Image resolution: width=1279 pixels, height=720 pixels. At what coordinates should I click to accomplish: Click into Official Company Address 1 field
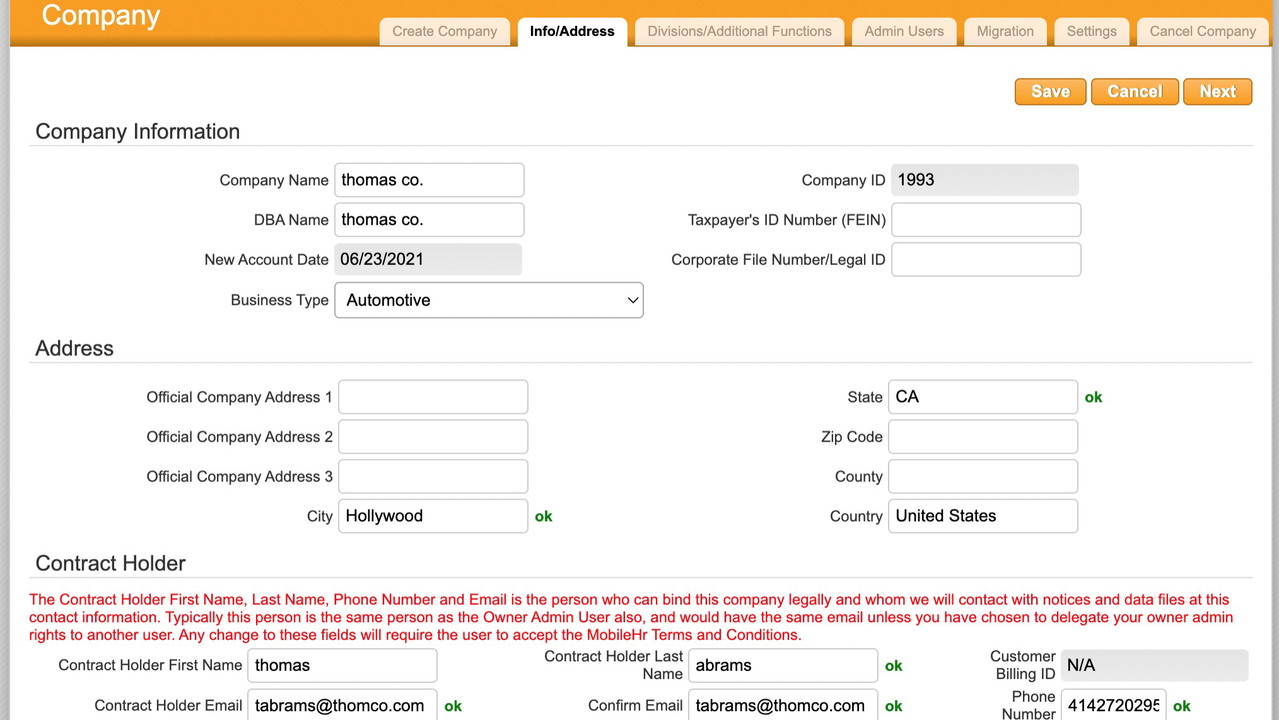(432, 397)
